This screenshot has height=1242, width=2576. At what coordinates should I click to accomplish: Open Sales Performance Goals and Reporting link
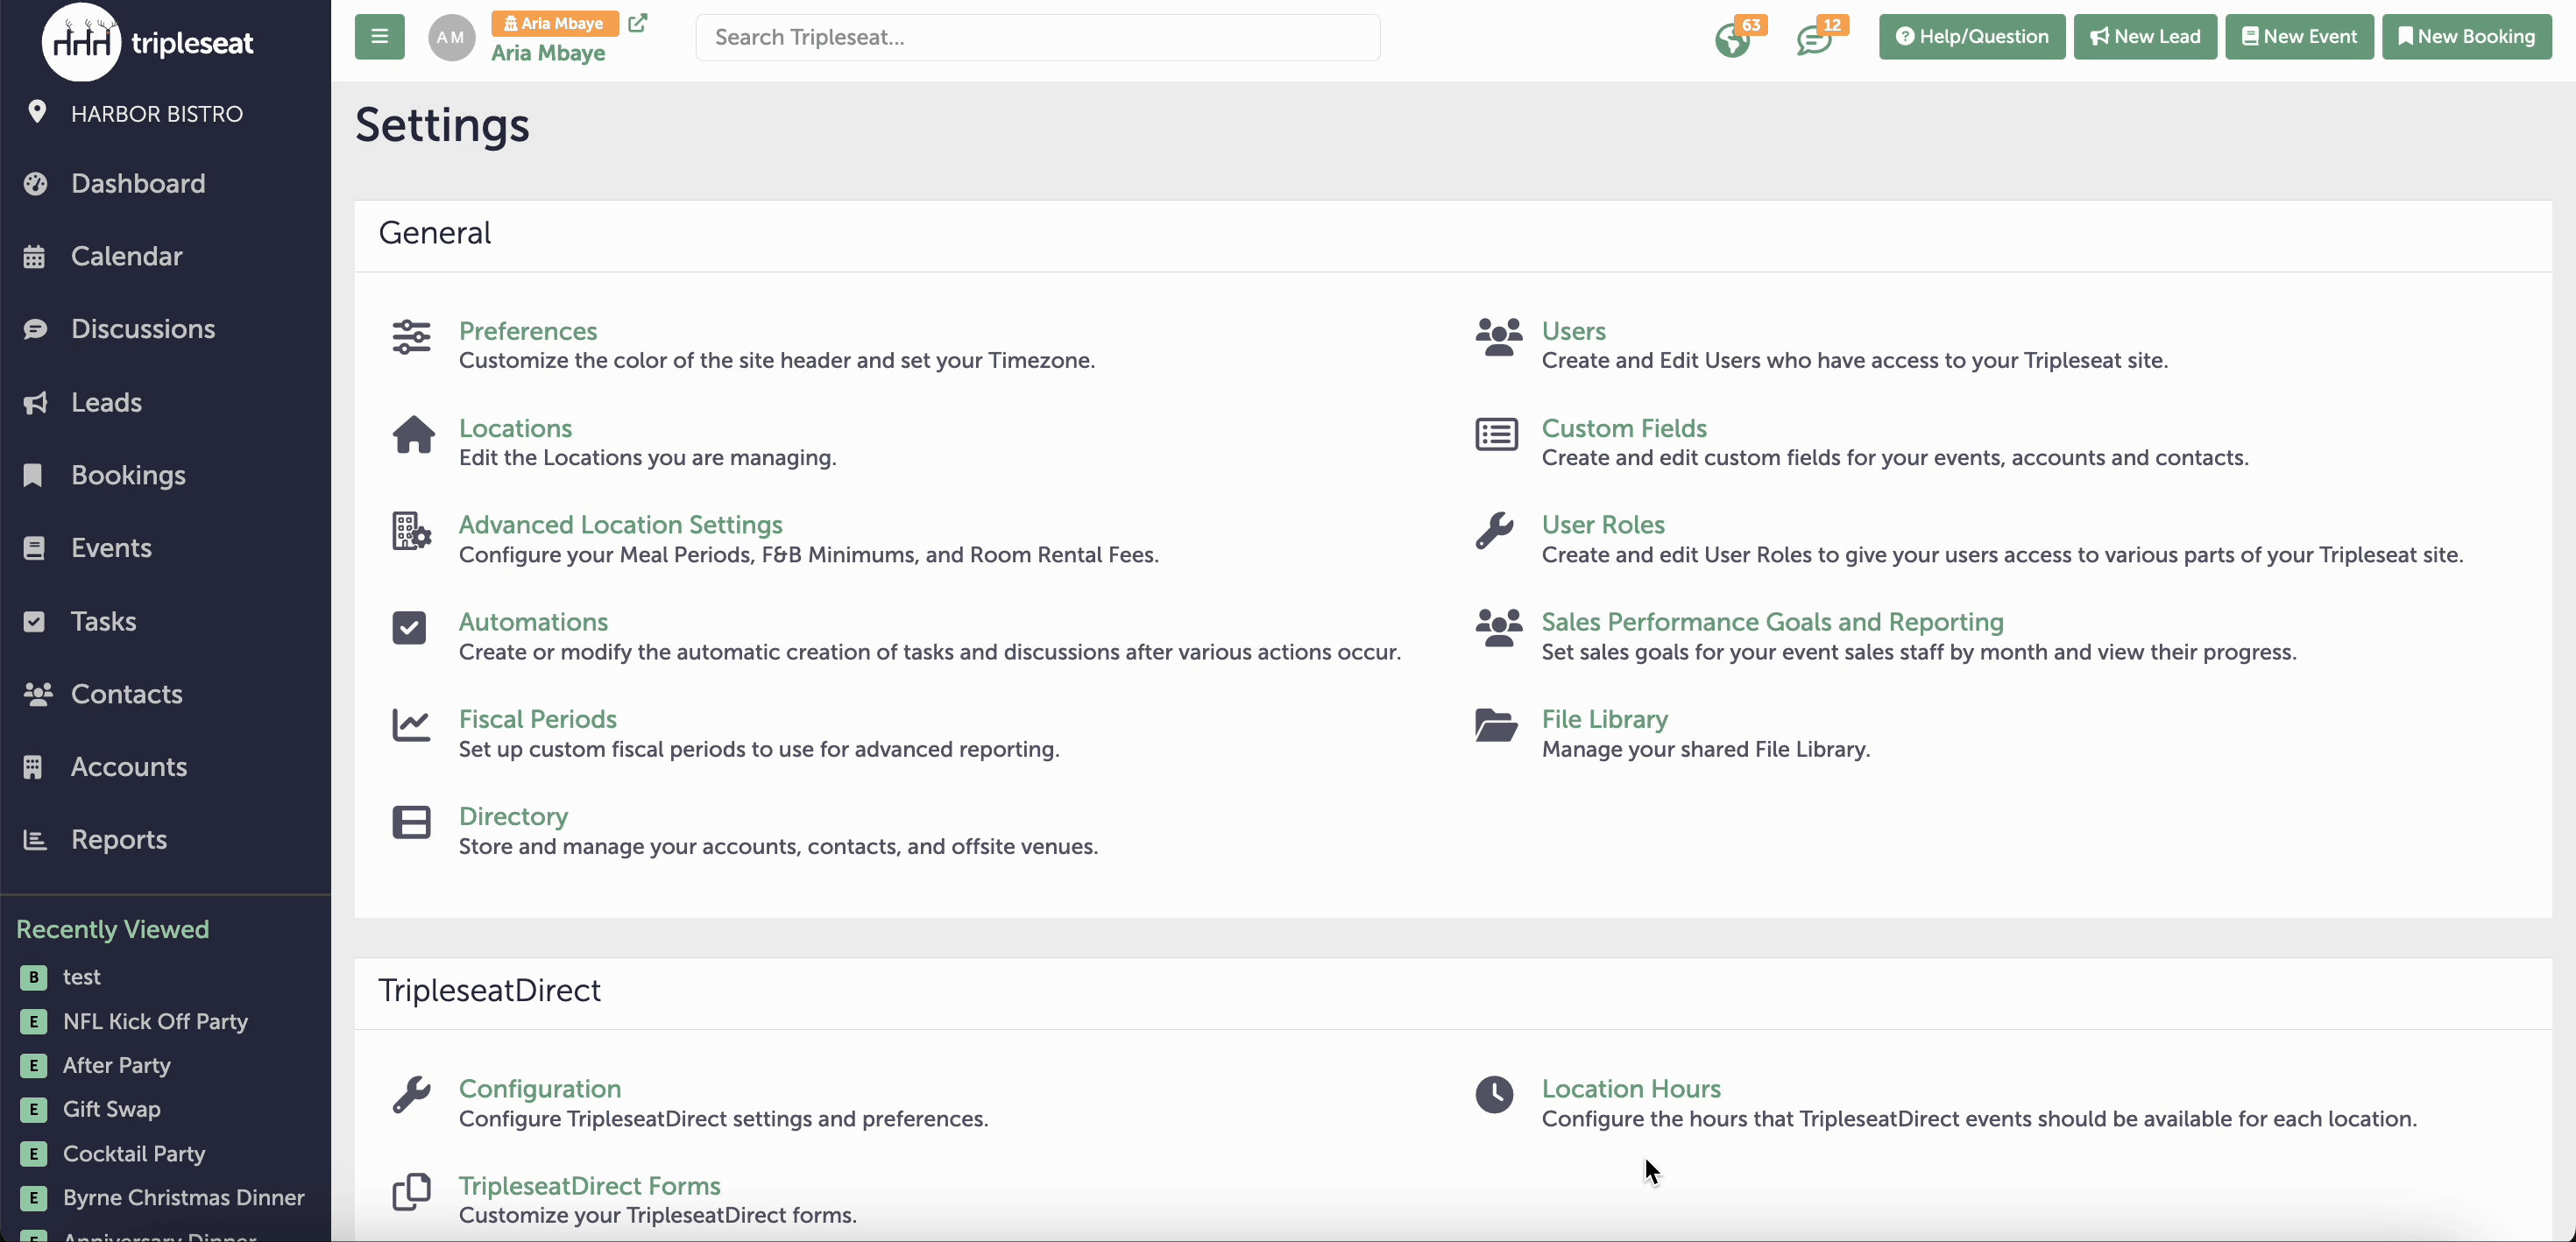click(x=1772, y=622)
